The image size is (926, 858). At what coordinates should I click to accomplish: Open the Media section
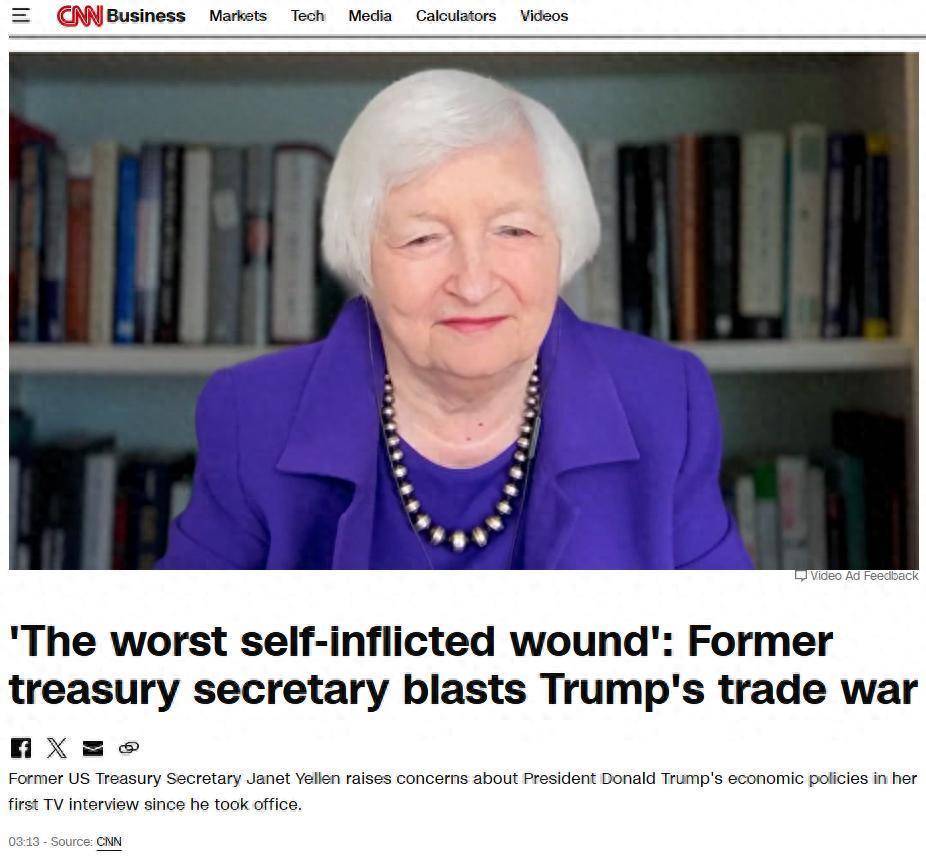(370, 16)
